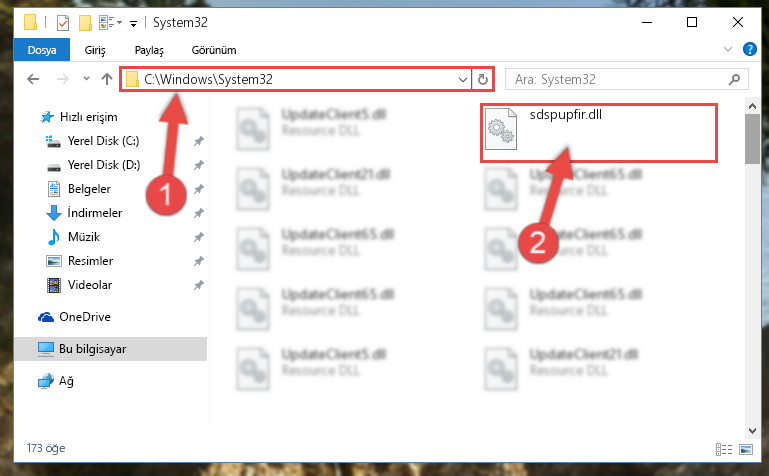Screen dimensions: 769x476
Task: Click the Back navigation arrow
Action: coord(33,79)
